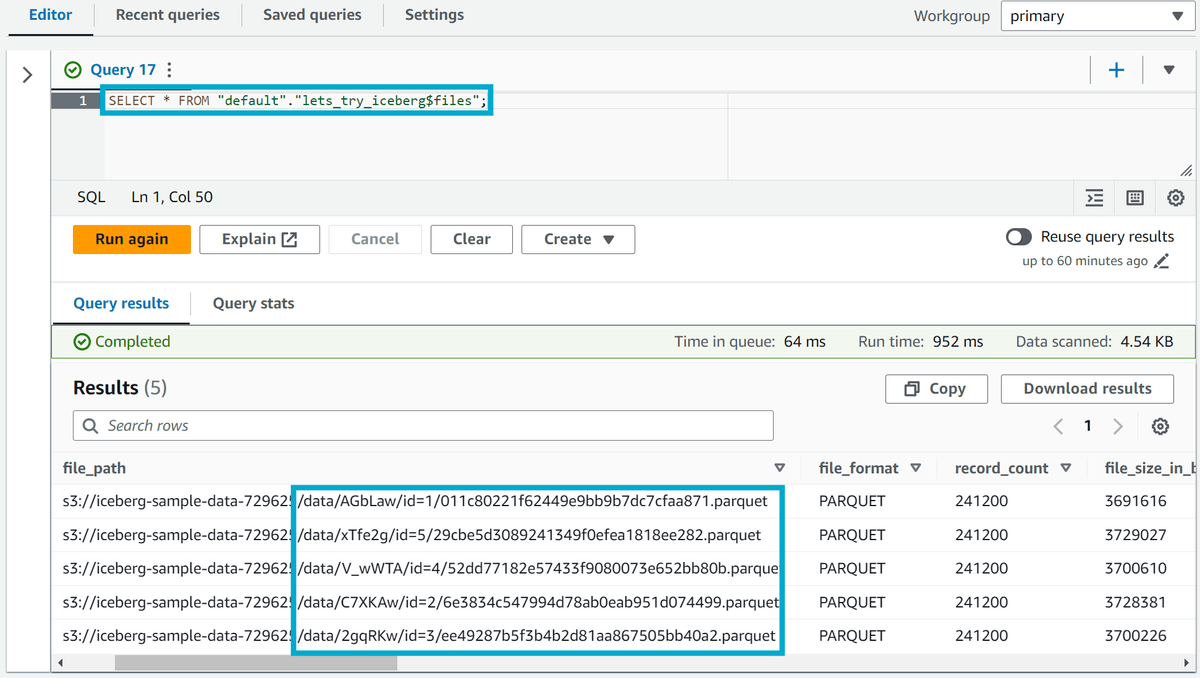Image resolution: width=1200 pixels, height=678 pixels.
Task: Enable Reuse query results
Action: 1019,237
